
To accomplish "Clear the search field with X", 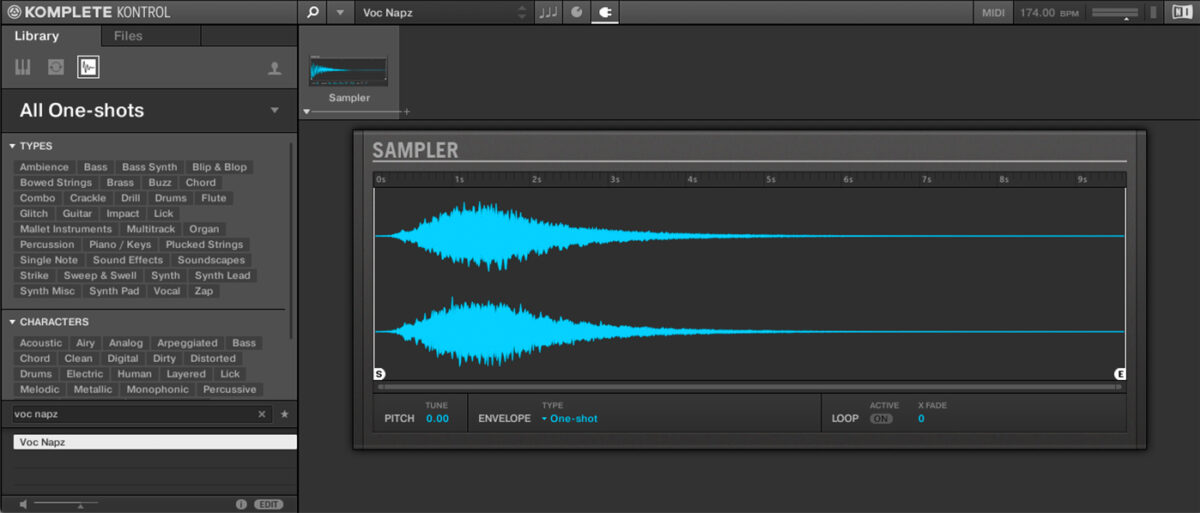I will 262,414.
